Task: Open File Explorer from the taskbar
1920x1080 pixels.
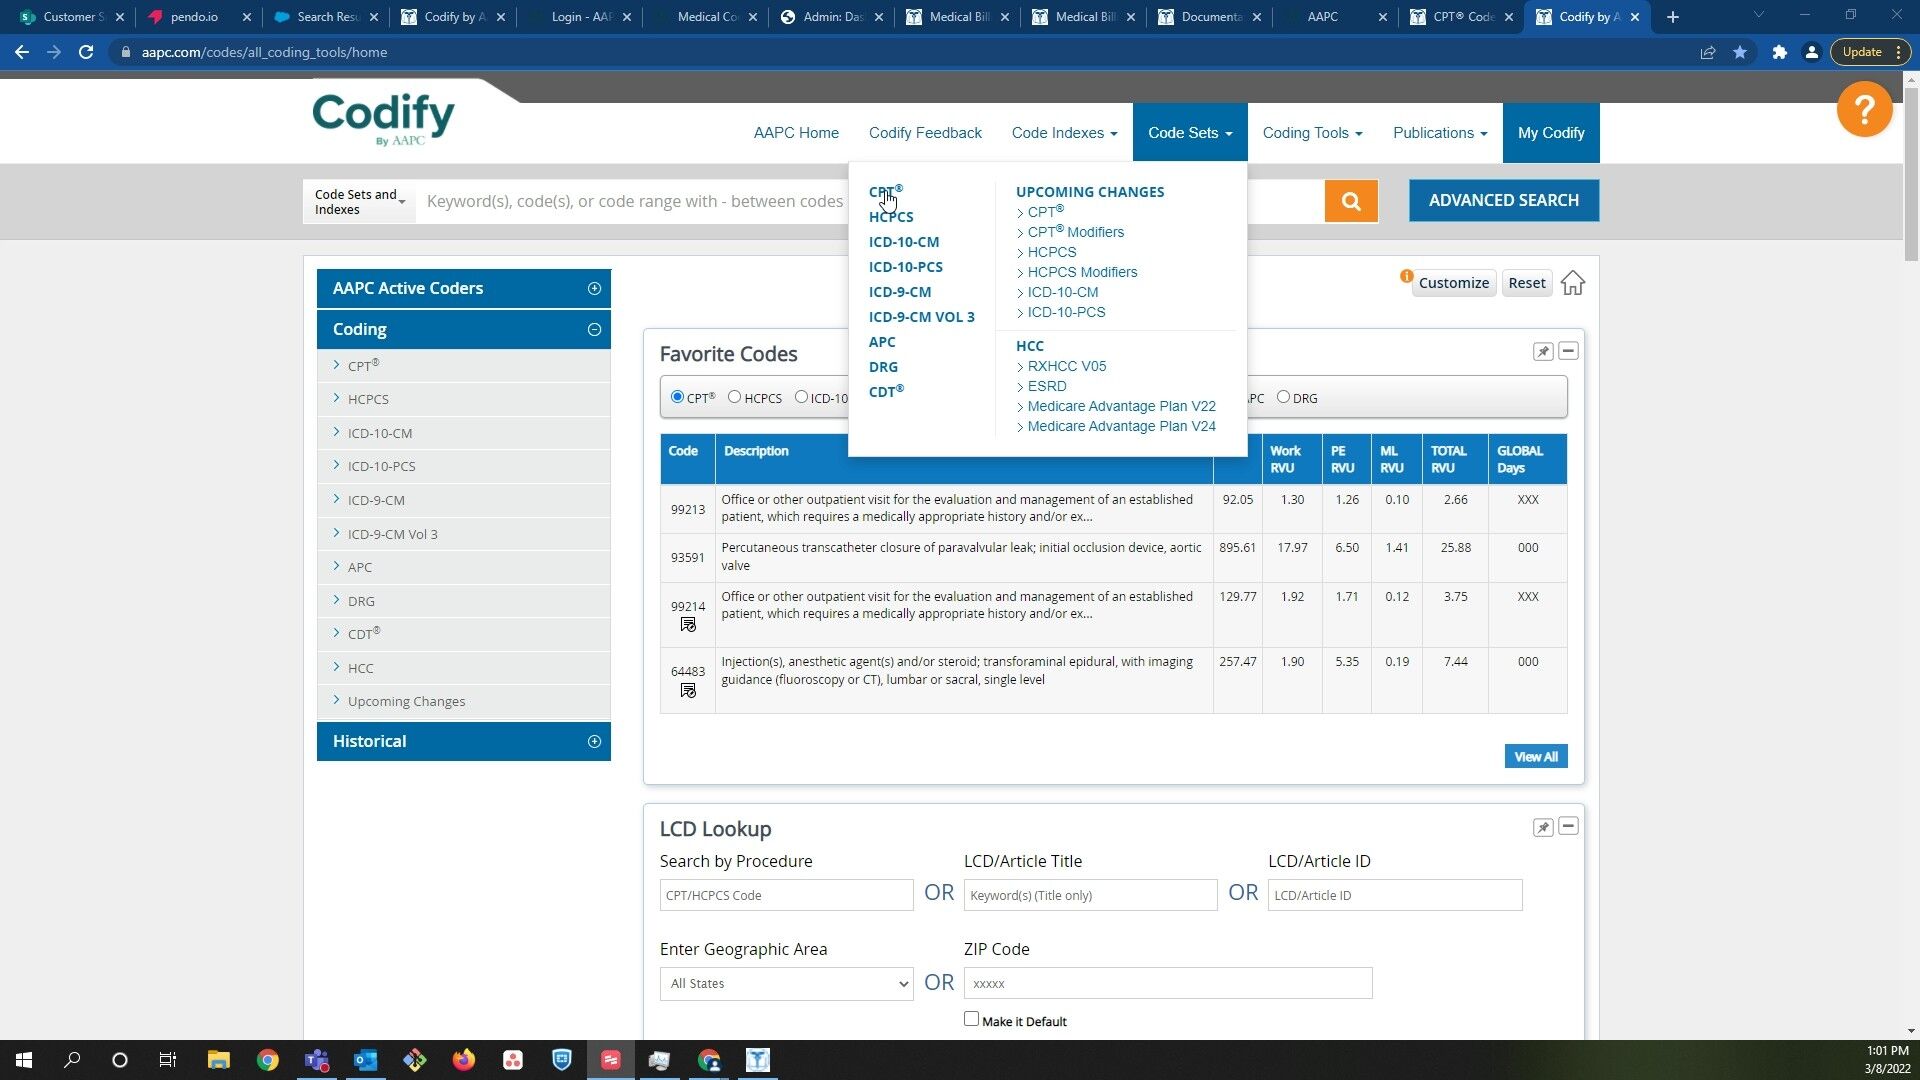Action: click(x=218, y=1060)
